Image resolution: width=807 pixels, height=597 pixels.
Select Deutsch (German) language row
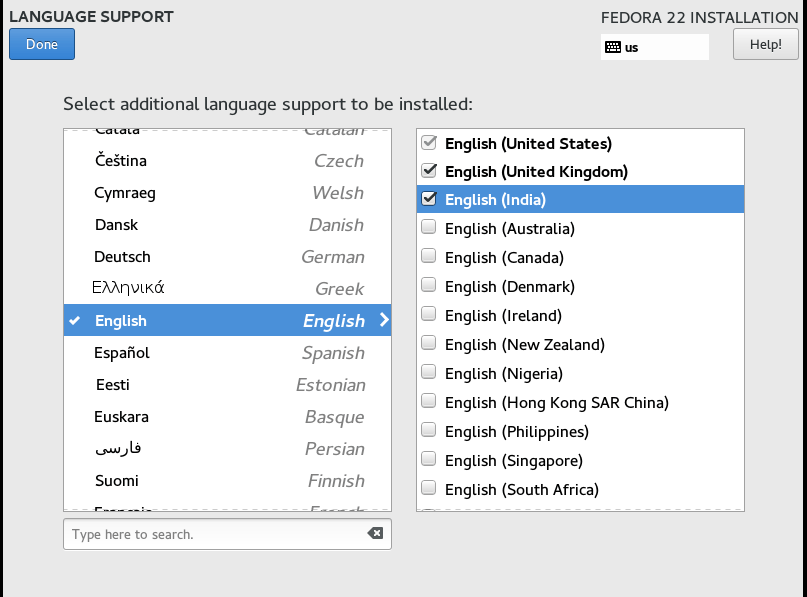coord(227,256)
